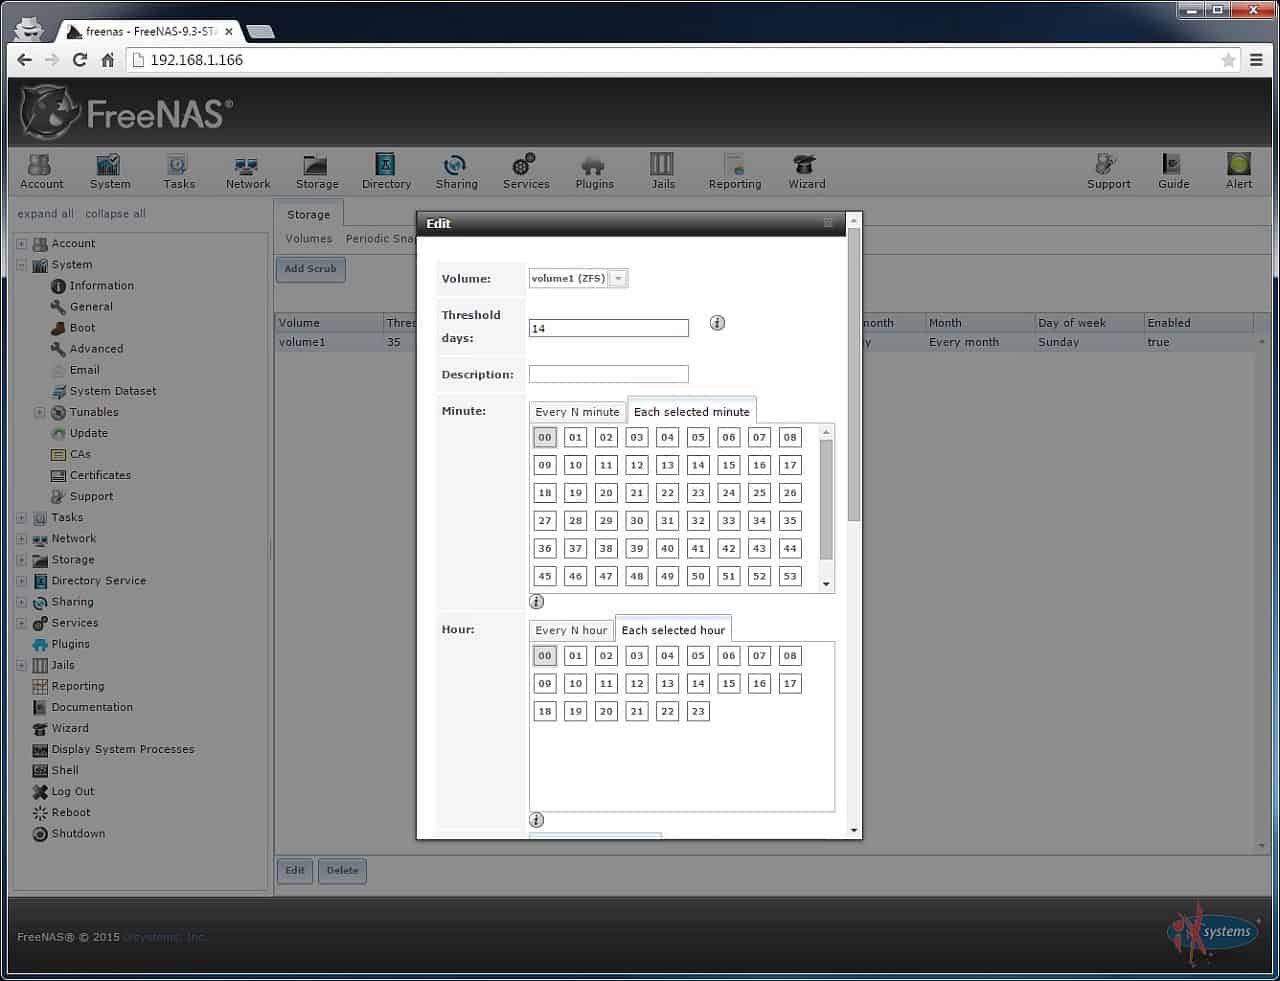Open the Chrome menu button
The height and width of the screenshot is (981, 1280).
click(x=1256, y=60)
